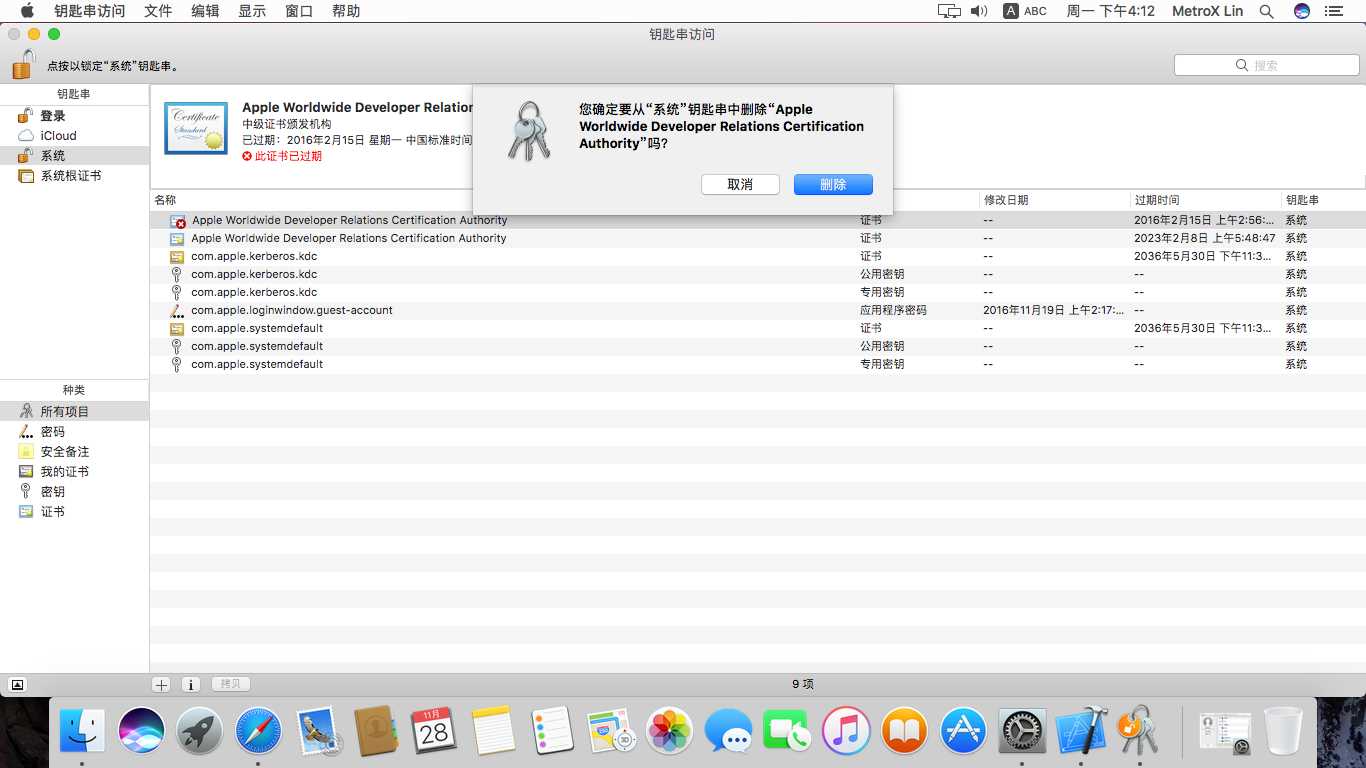
Task: Click the com.apple.systemdefault 公用密钥 row key icon
Action: (x=177, y=346)
